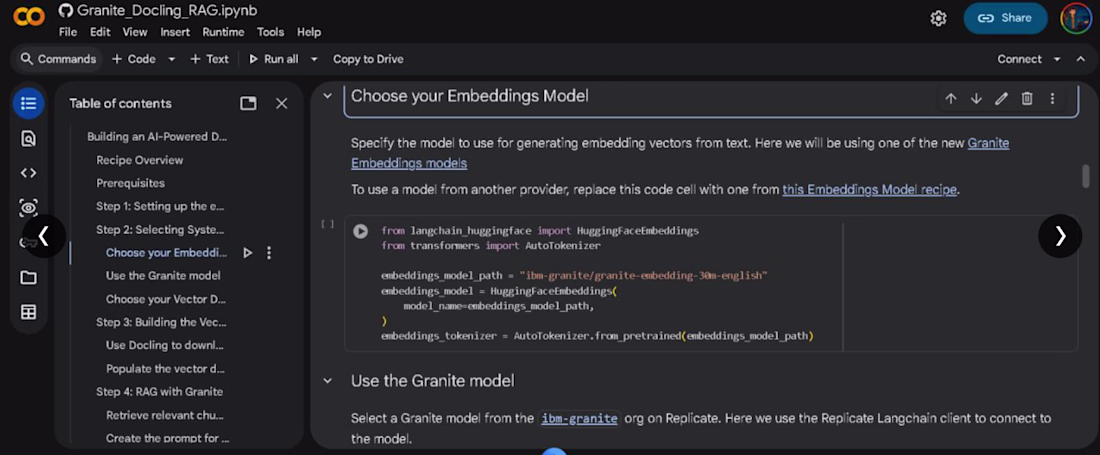Select Step 4: RAG with Granite entry
This screenshot has width=1100, height=455.
pyautogui.click(x=159, y=392)
